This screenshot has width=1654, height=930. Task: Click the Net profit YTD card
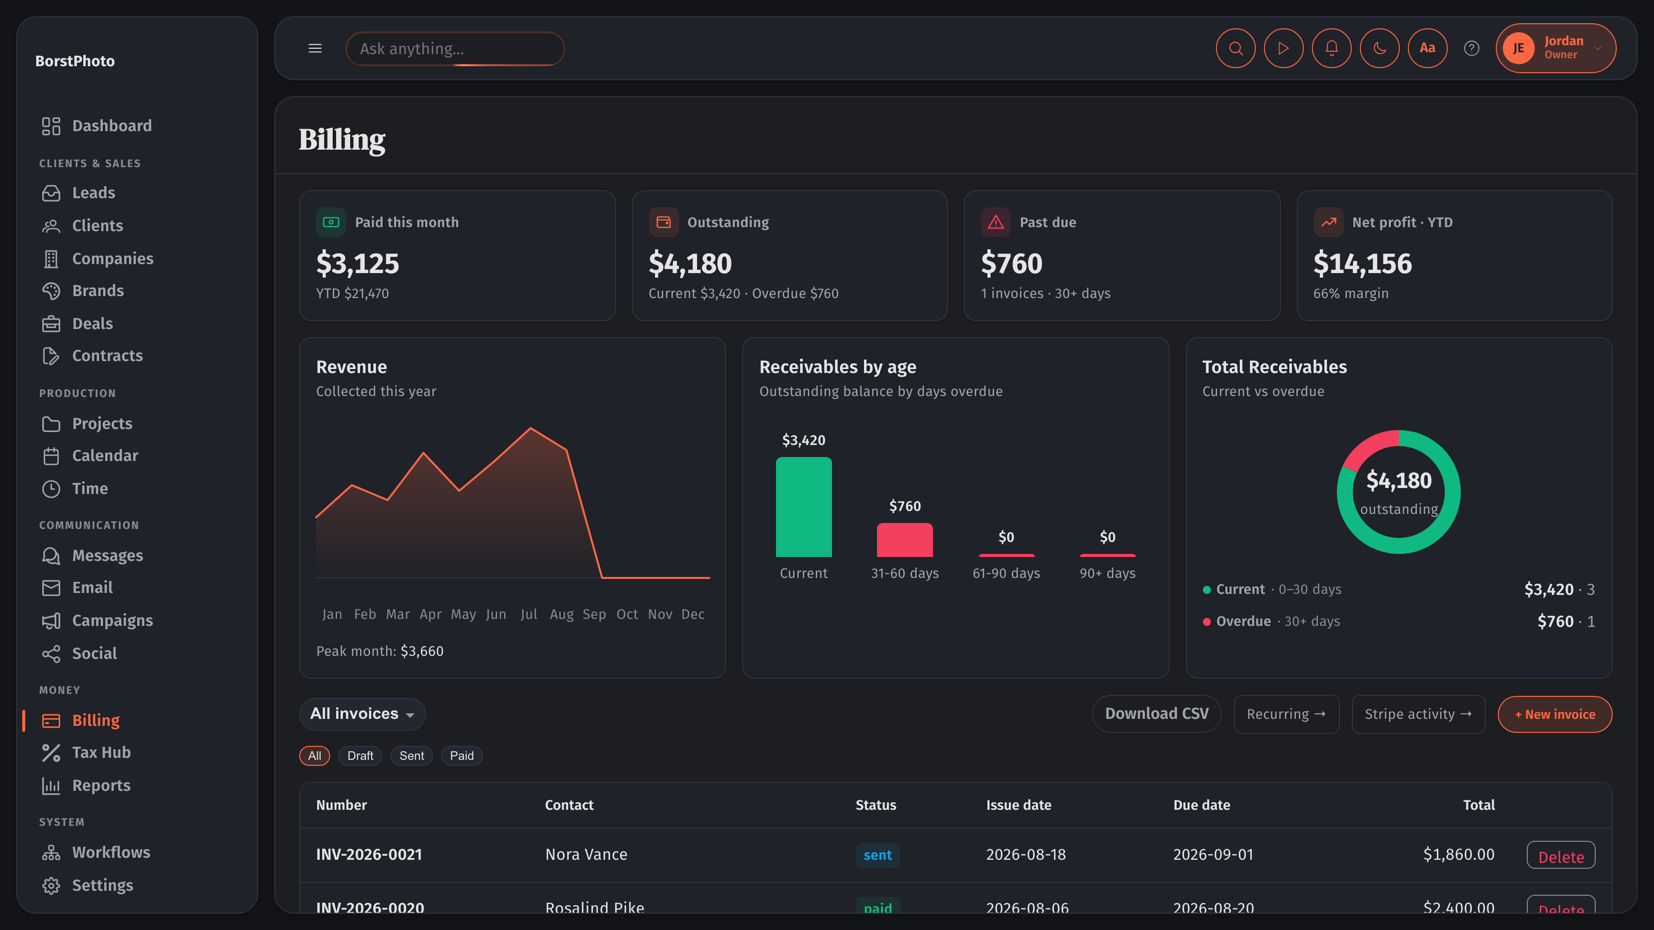[x=1454, y=256]
